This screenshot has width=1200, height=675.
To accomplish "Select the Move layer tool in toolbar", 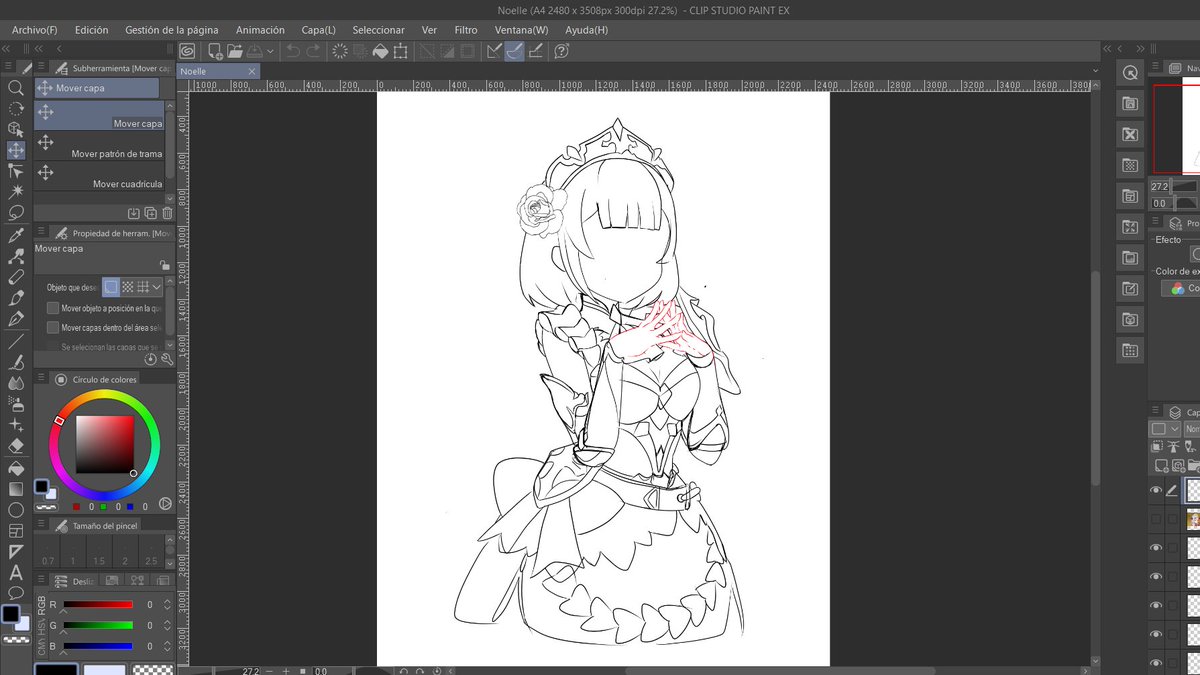I will [16, 151].
